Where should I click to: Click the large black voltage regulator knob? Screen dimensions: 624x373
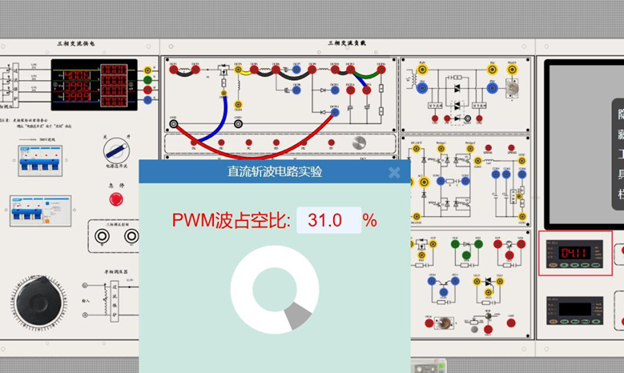click(38, 301)
